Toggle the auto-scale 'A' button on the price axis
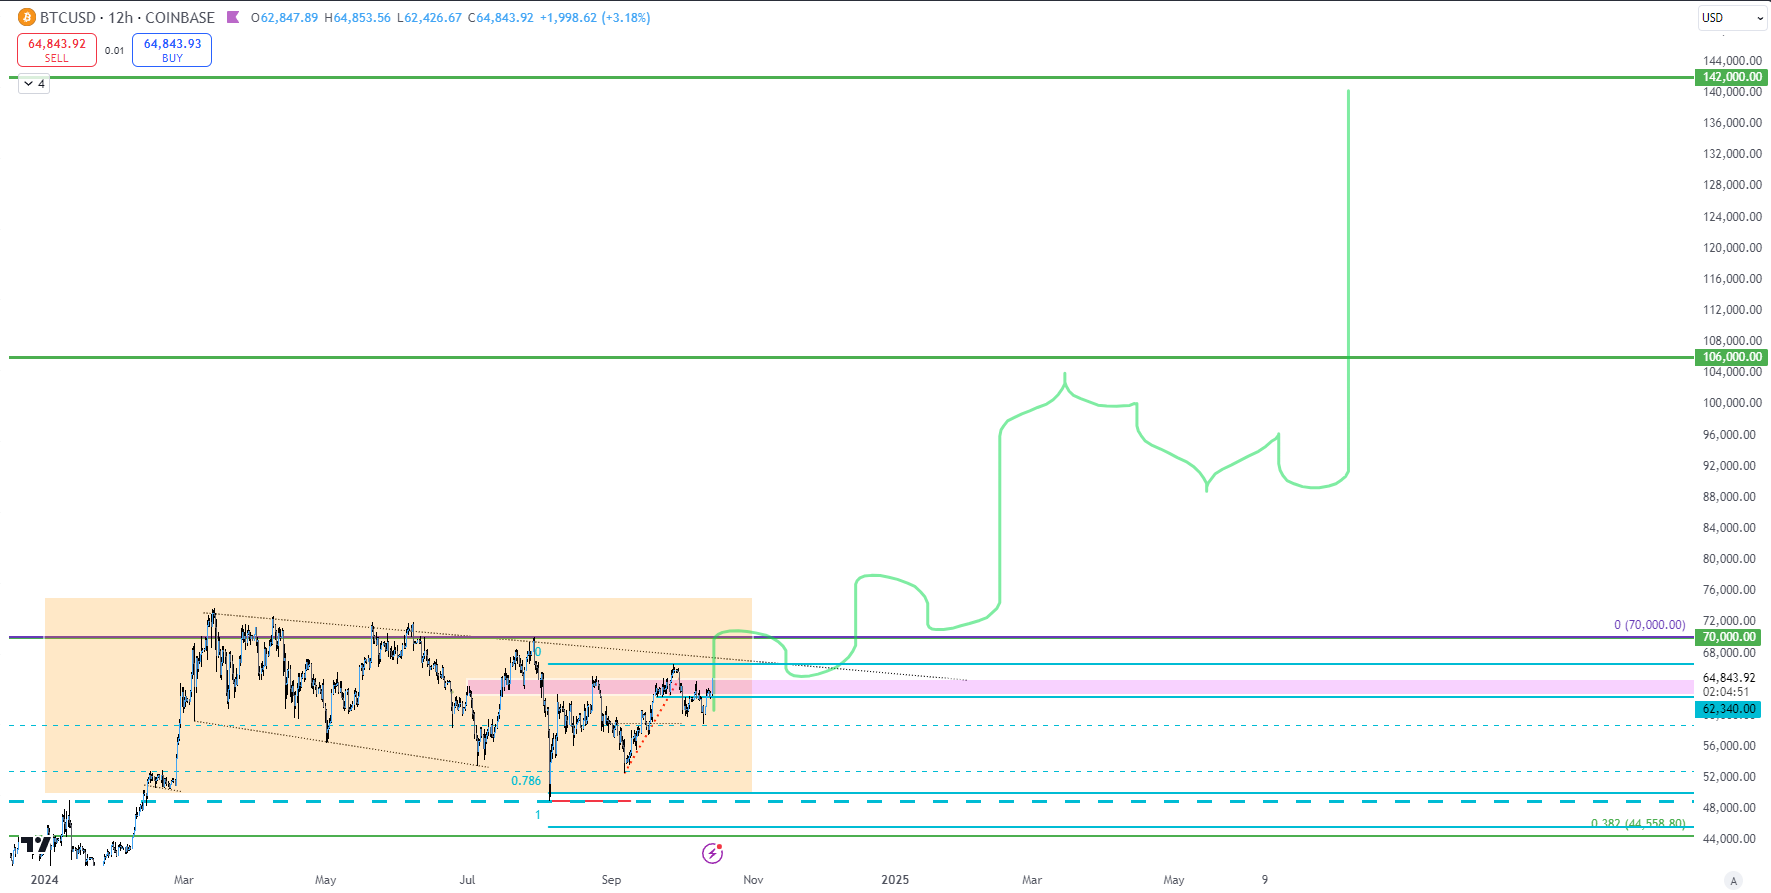1771x893 pixels. pos(1733,881)
